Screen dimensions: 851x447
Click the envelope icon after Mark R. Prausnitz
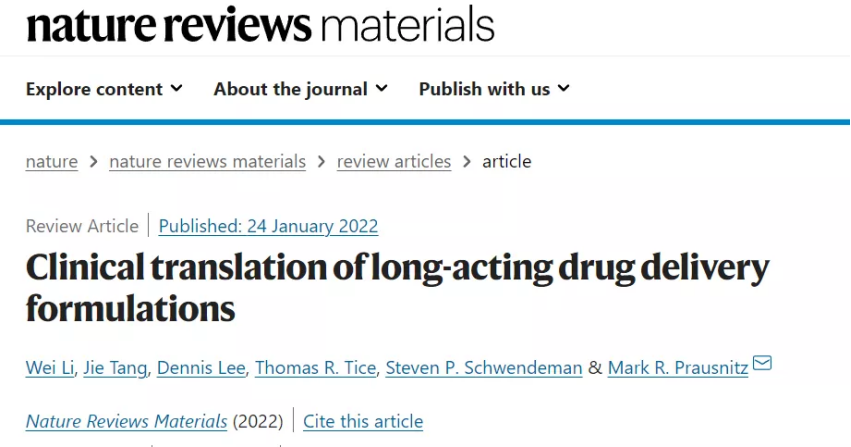tap(762, 362)
